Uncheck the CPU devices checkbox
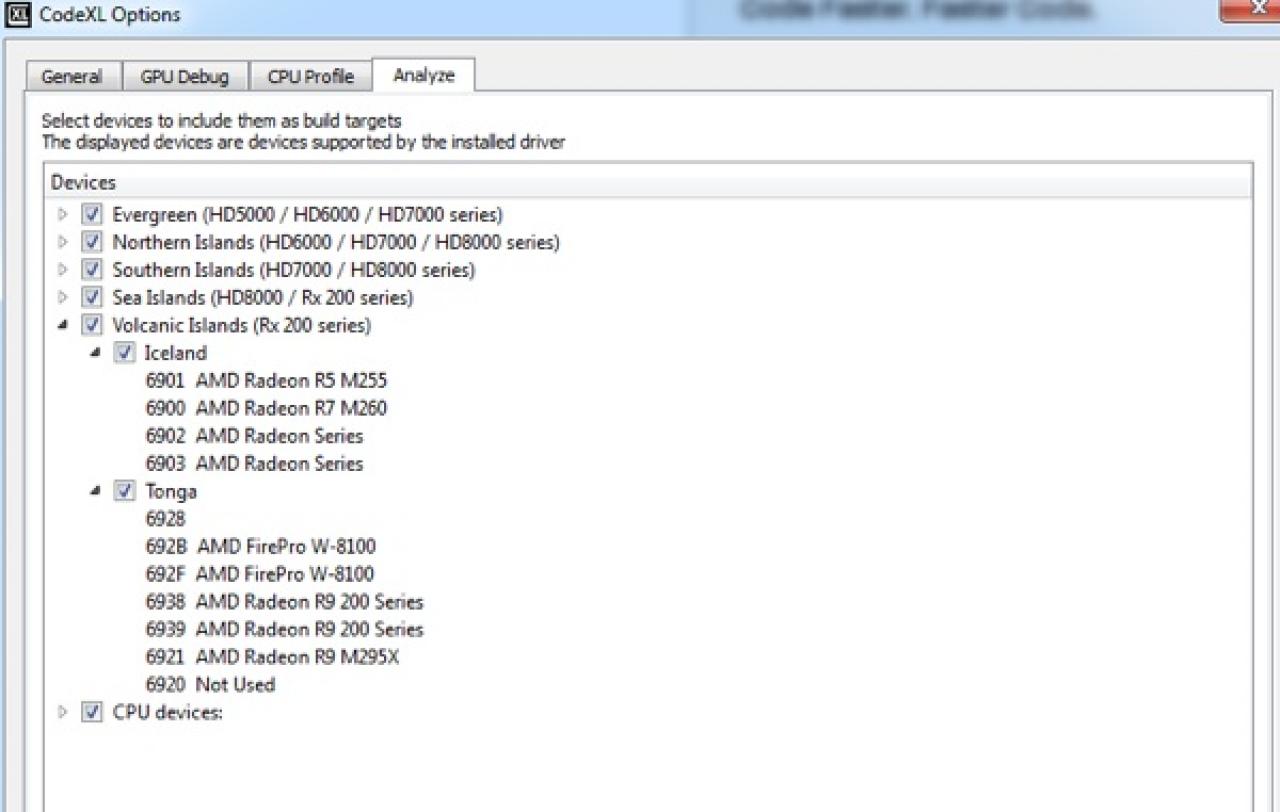Screen dimensions: 1280x812 (x=92, y=712)
